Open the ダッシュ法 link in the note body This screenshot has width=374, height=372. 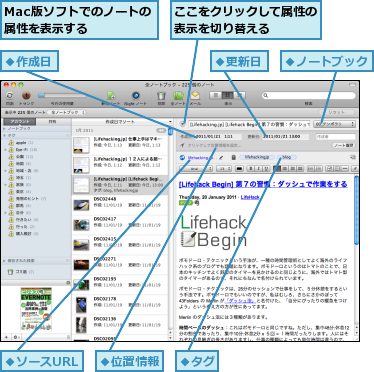click(241, 301)
